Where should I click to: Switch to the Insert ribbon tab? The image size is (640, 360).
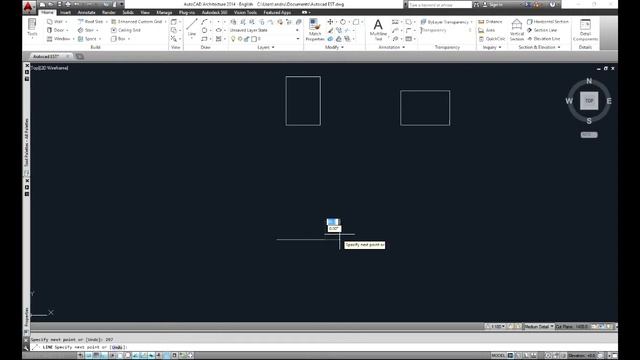click(65, 13)
